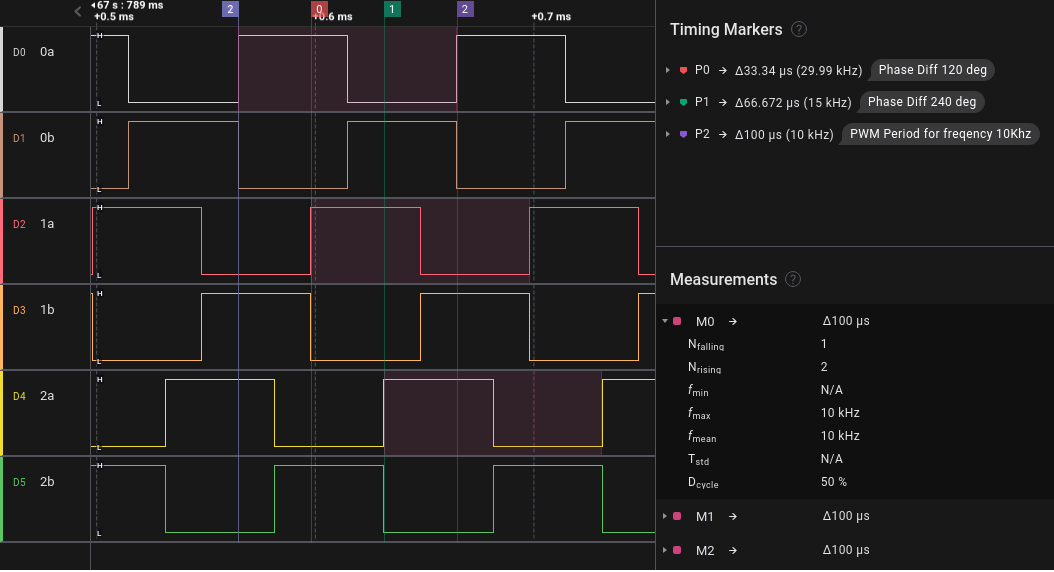Click the arrow icon beside M2

(x=733, y=550)
